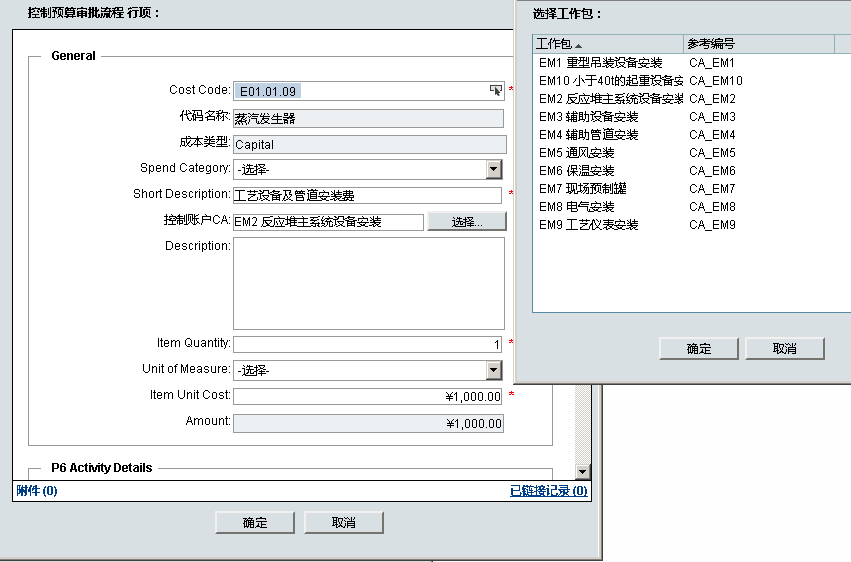Click reference number CA_EM8
The height and width of the screenshot is (562, 851).
click(712, 207)
